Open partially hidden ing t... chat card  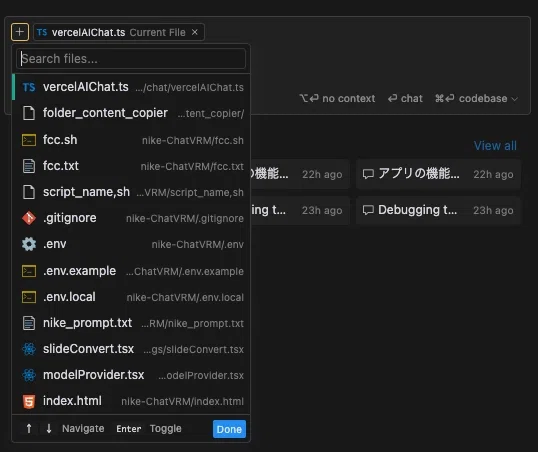point(300,210)
